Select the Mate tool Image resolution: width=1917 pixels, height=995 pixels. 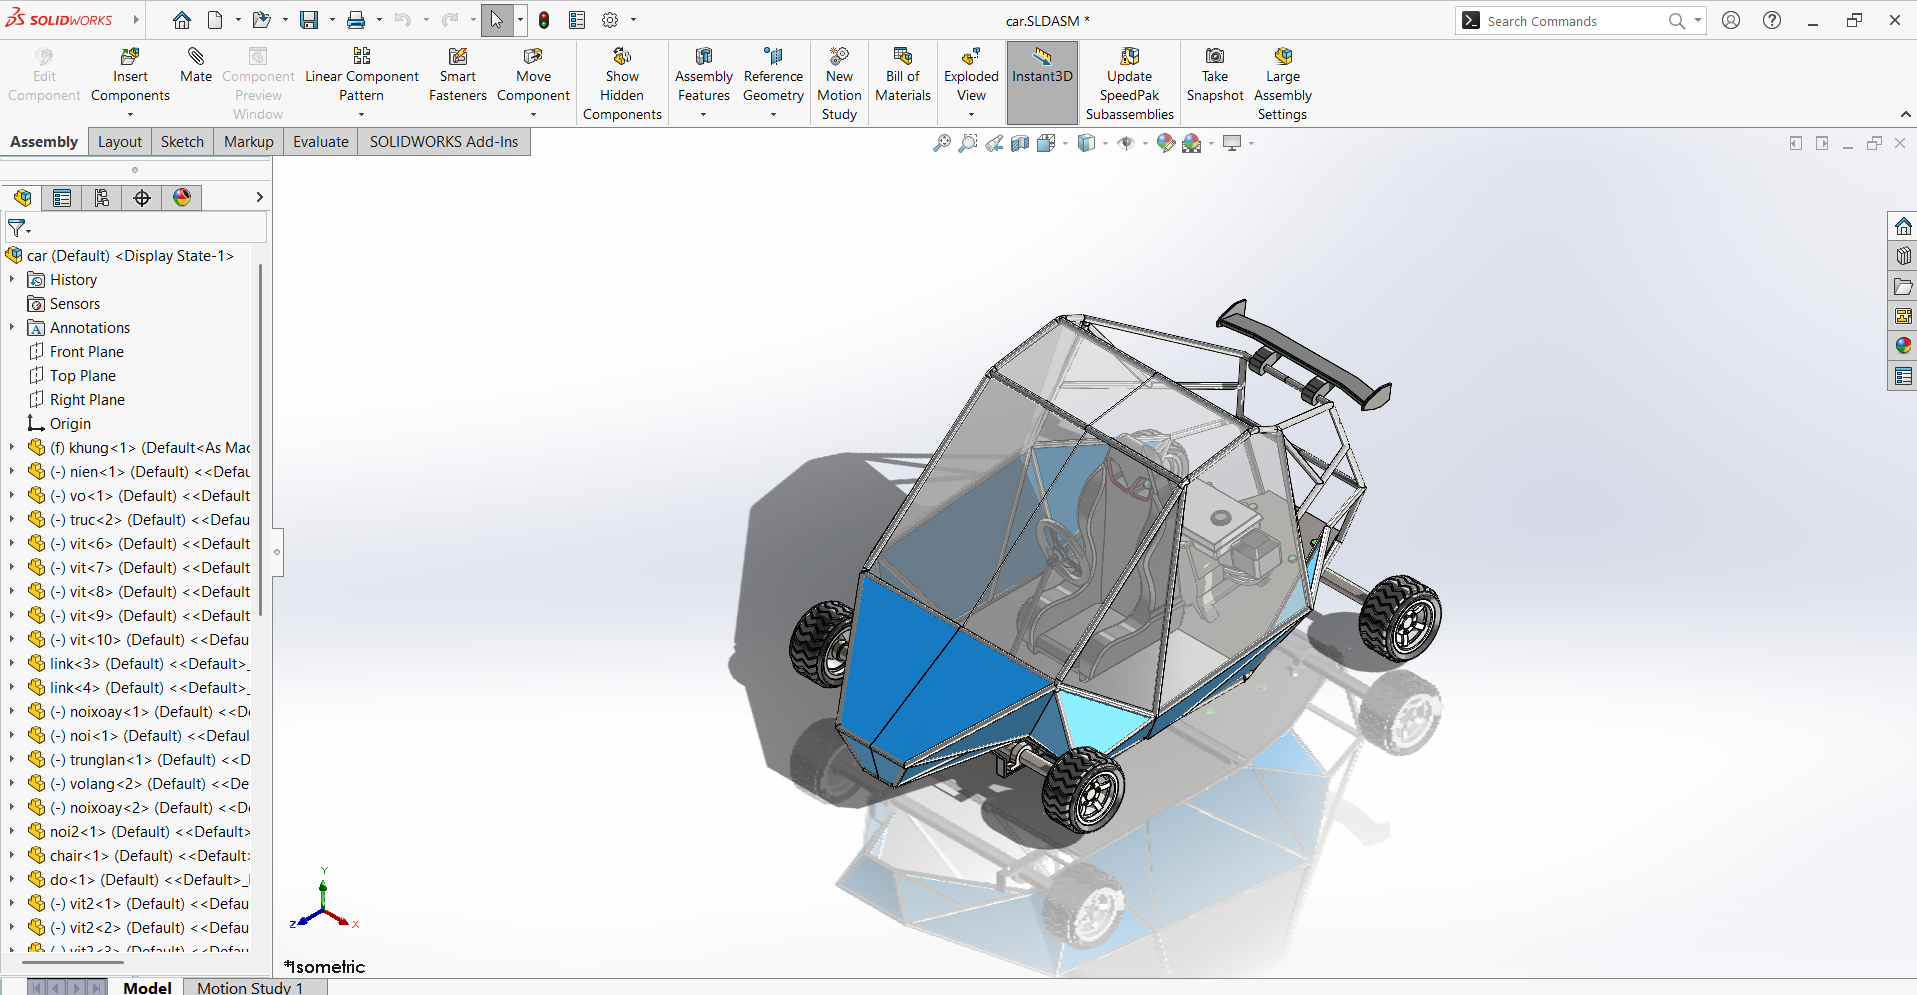(x=196, y=66)
